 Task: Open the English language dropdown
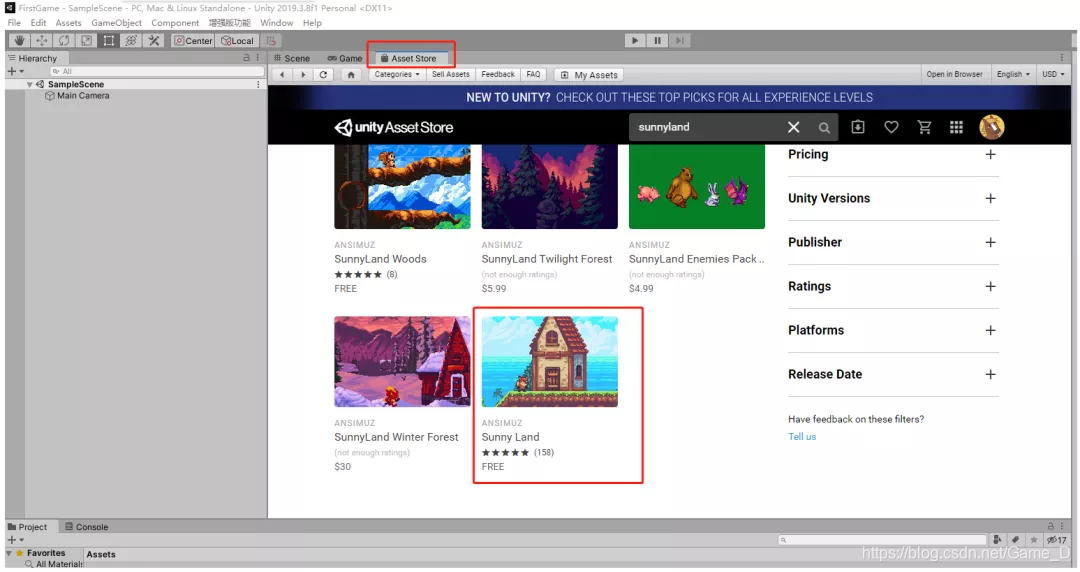click(1012, 74)
